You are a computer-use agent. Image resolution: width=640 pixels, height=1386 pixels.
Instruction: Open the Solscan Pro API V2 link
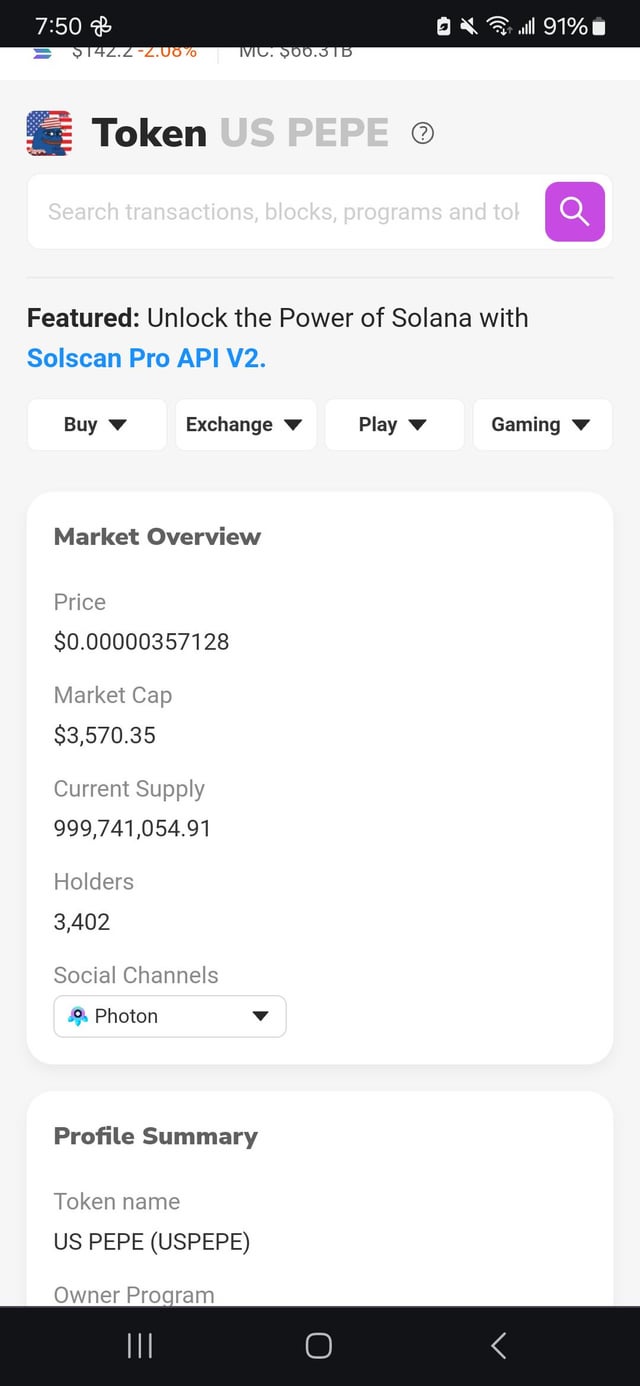147,357
